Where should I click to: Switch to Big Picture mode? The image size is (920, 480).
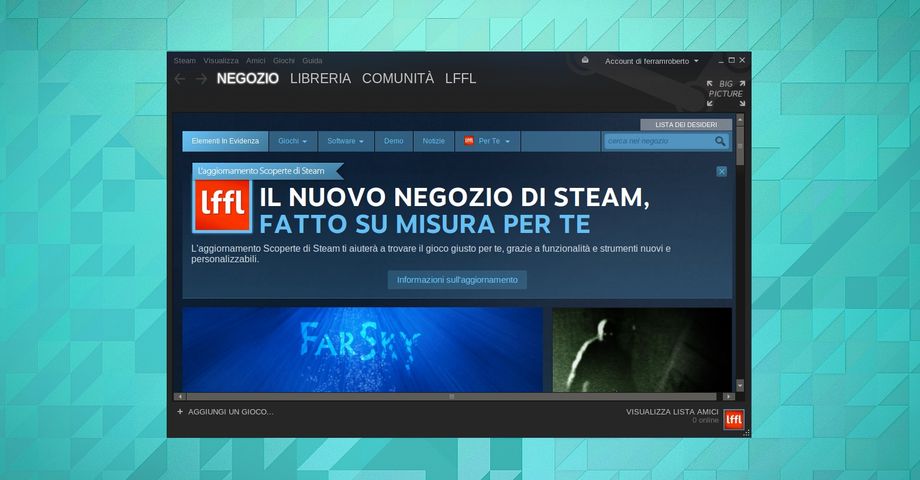click(726, 93)
